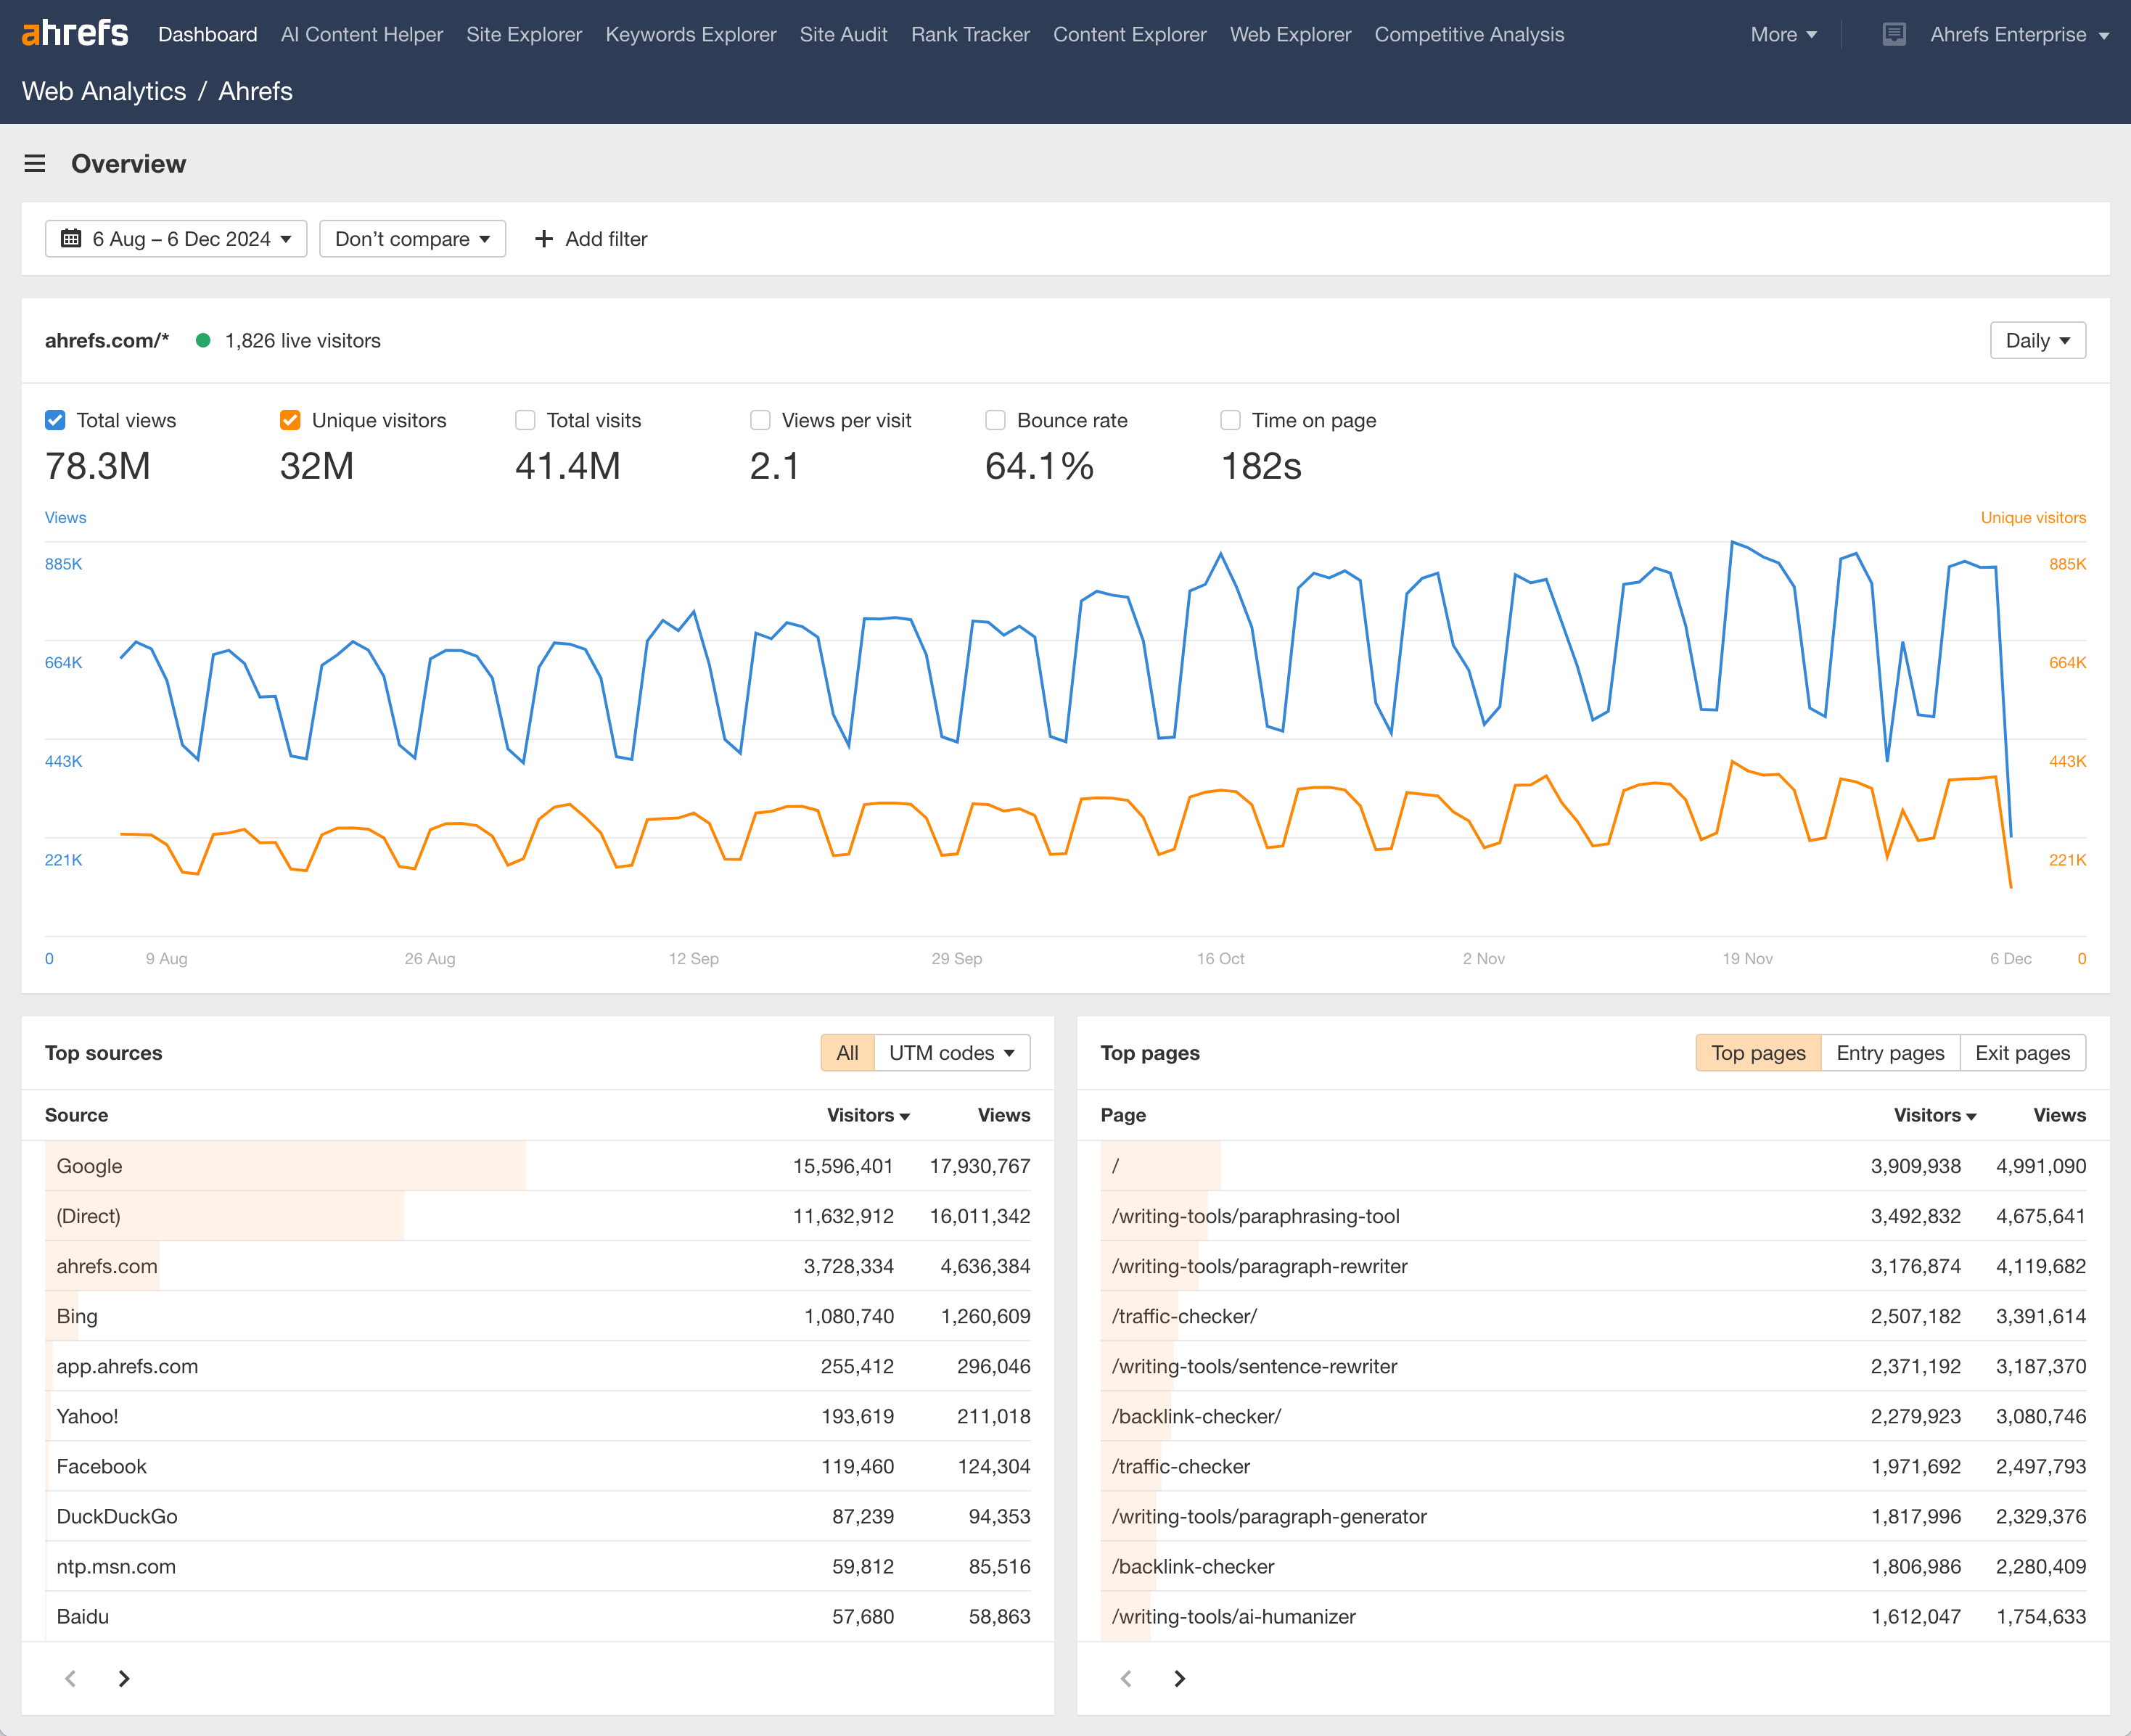Click the Baidu source row
2131x1736 pixels.
(x=538, y=1616)
